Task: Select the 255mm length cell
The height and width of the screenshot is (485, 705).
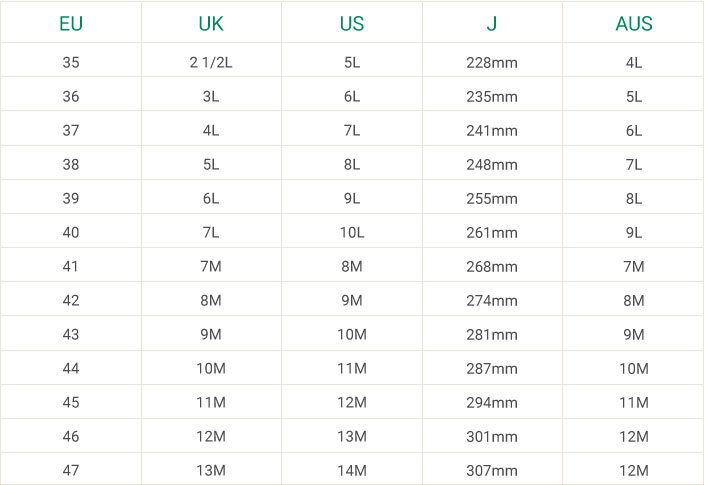Action: [492, 199]
